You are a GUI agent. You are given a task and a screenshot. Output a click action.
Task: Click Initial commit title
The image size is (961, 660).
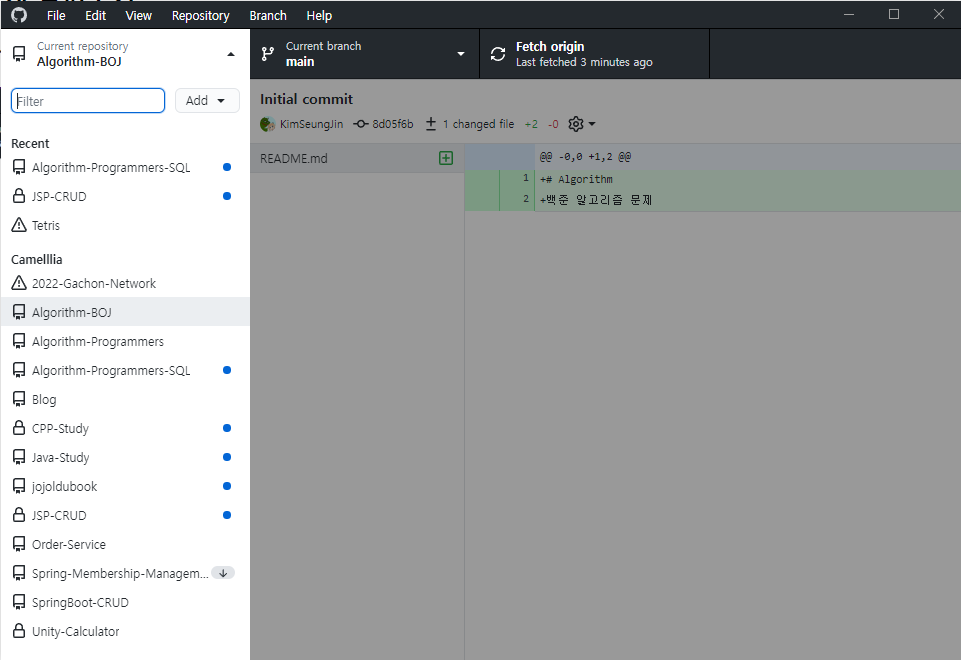[306, 99]
